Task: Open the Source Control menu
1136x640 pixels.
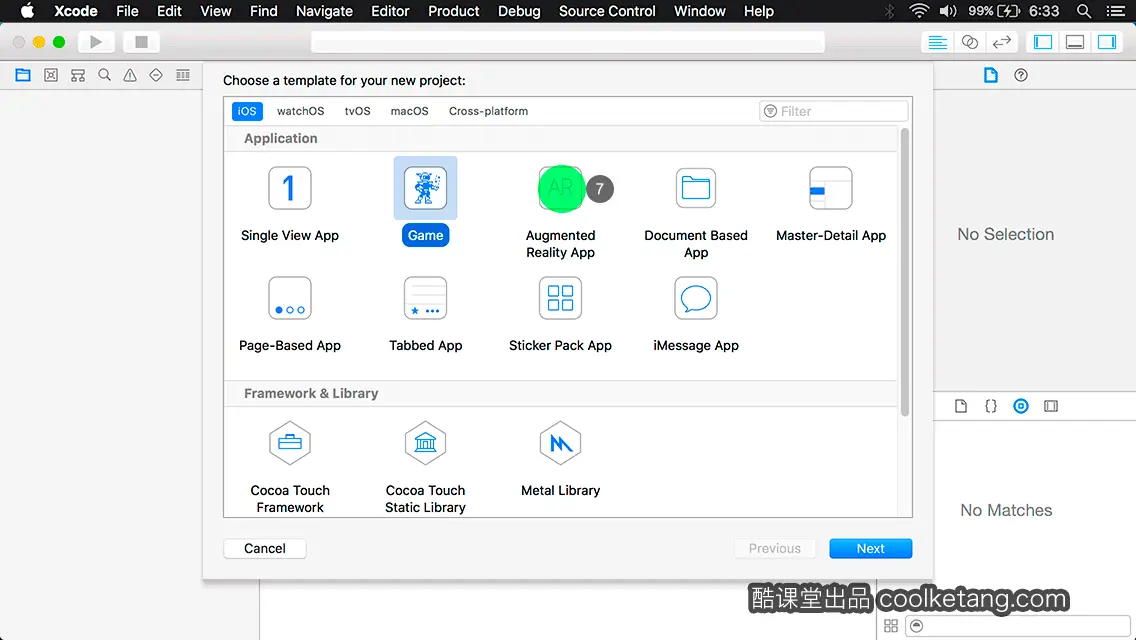Action: point(607,11)
